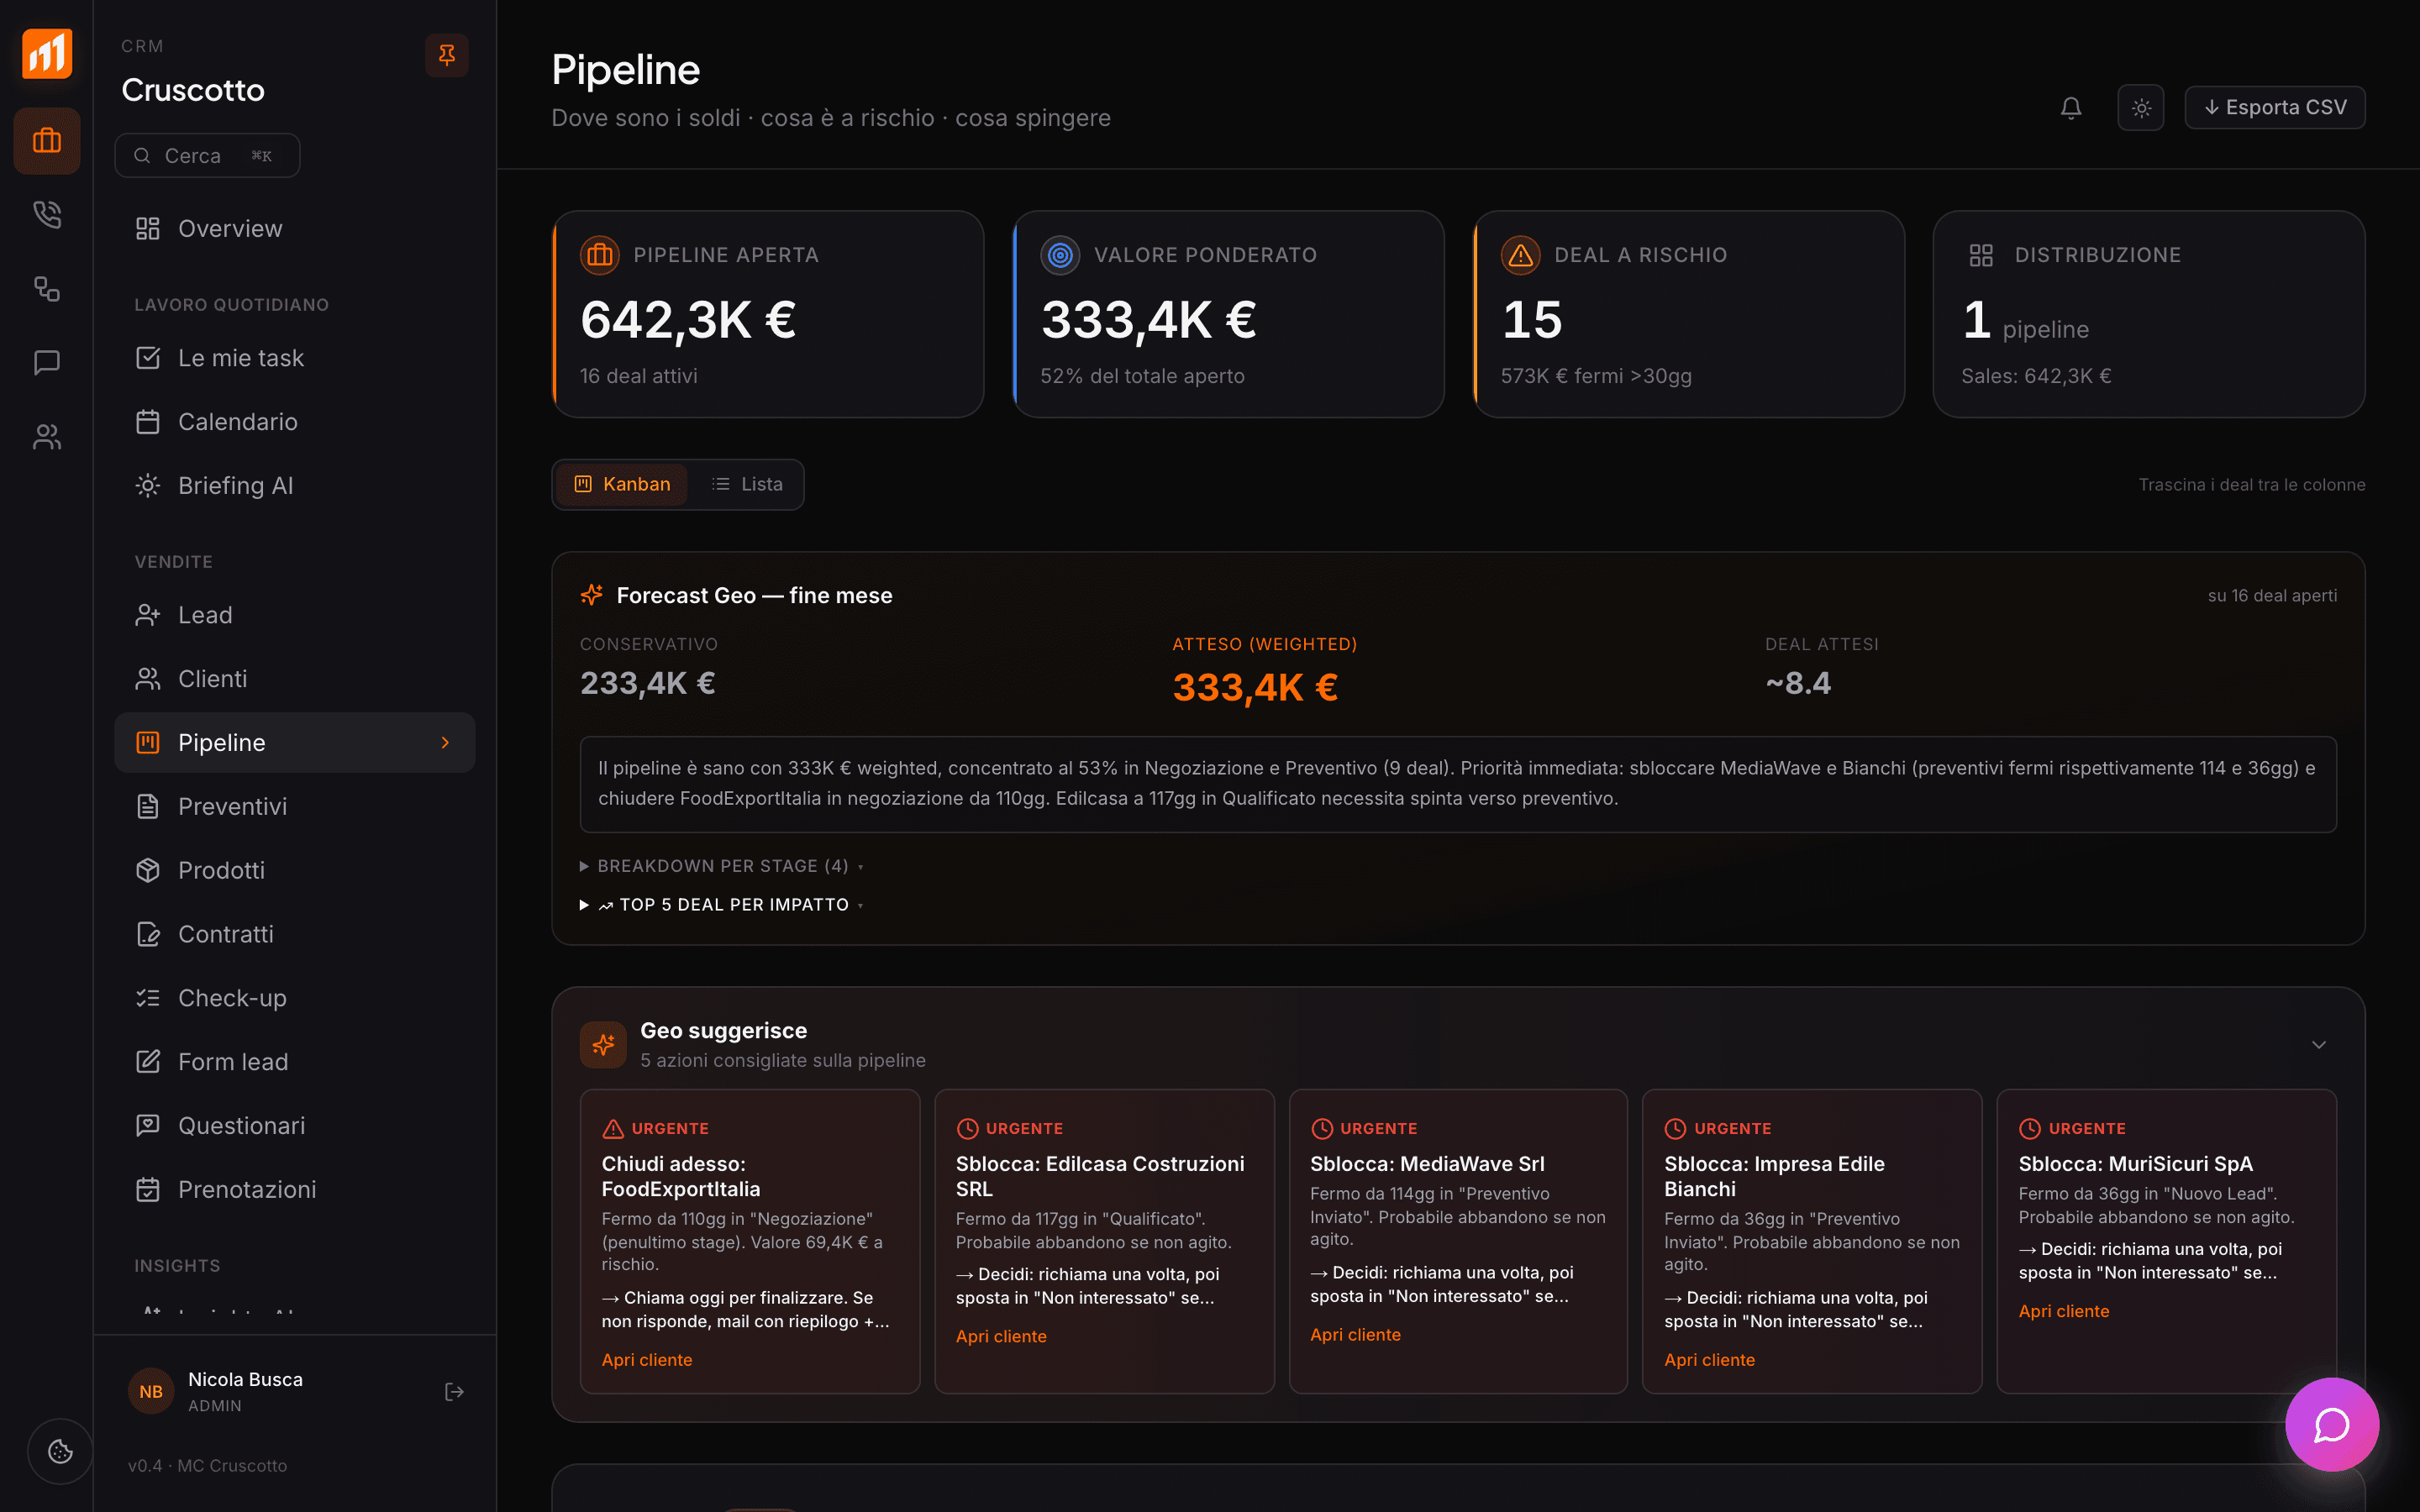Open client for Impresa Edile Bianchi card
The height and width of the screenshot is (1512, 2420).
1709,1360
